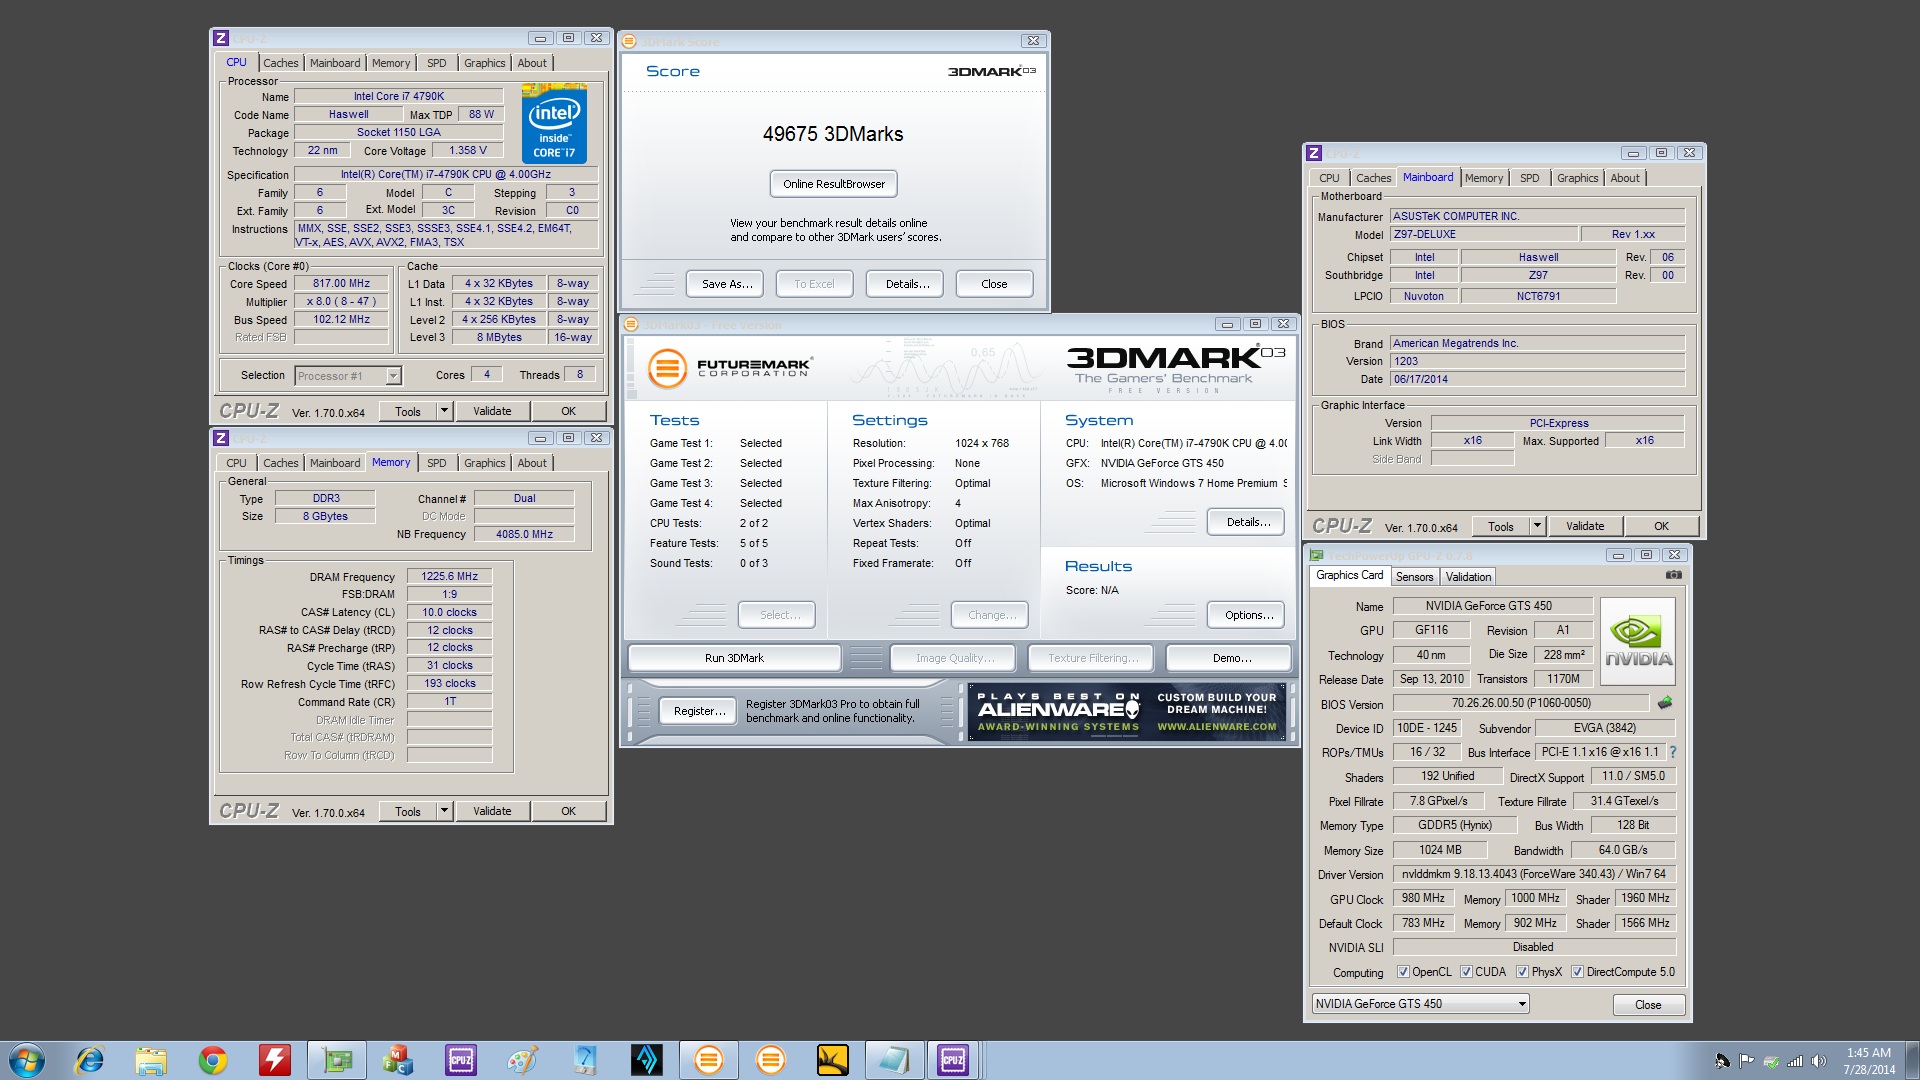
Task: Expand Tools arrow in CPU-Z Mainboard window
Action: click(1538, 526)
